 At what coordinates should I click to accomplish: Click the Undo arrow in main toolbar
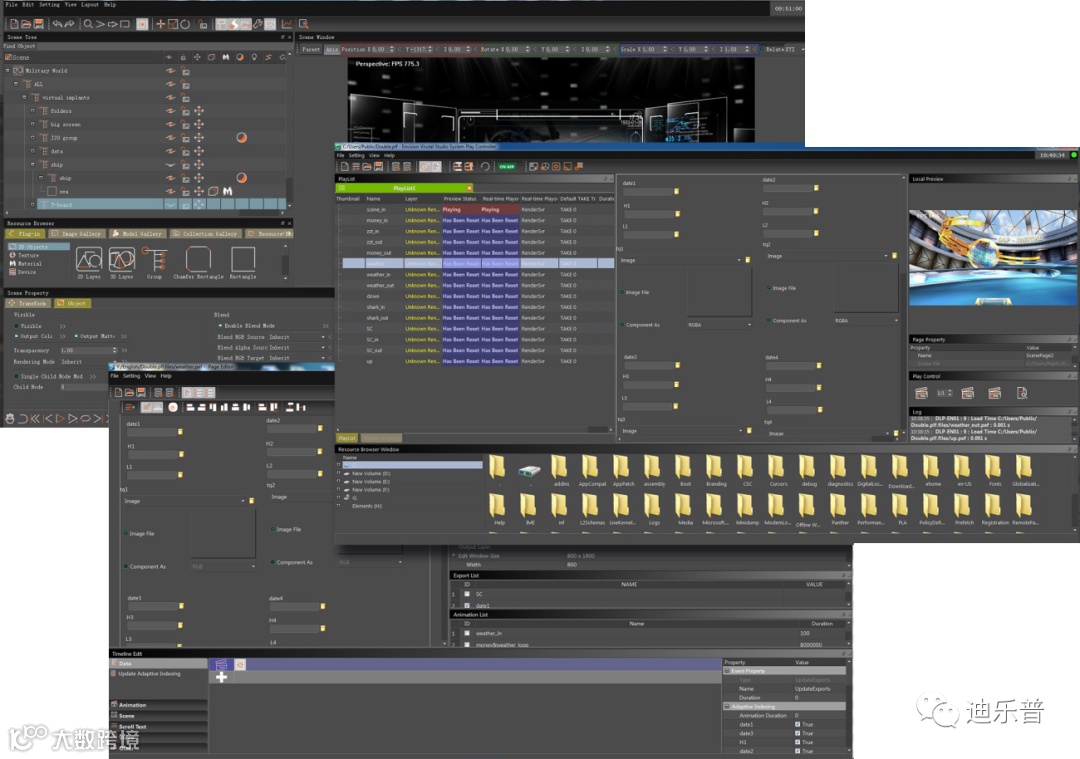coord(57,24)
